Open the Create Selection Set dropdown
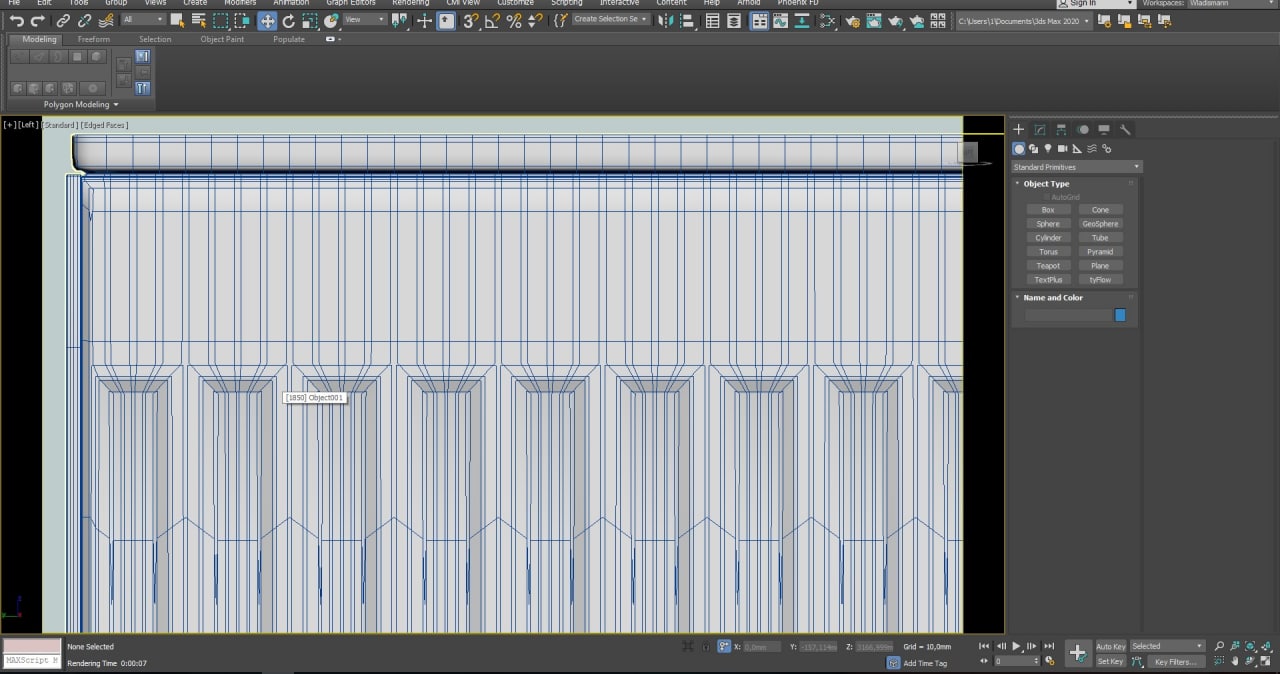Viewport: 1280px width, 674px height. point(611,20)
